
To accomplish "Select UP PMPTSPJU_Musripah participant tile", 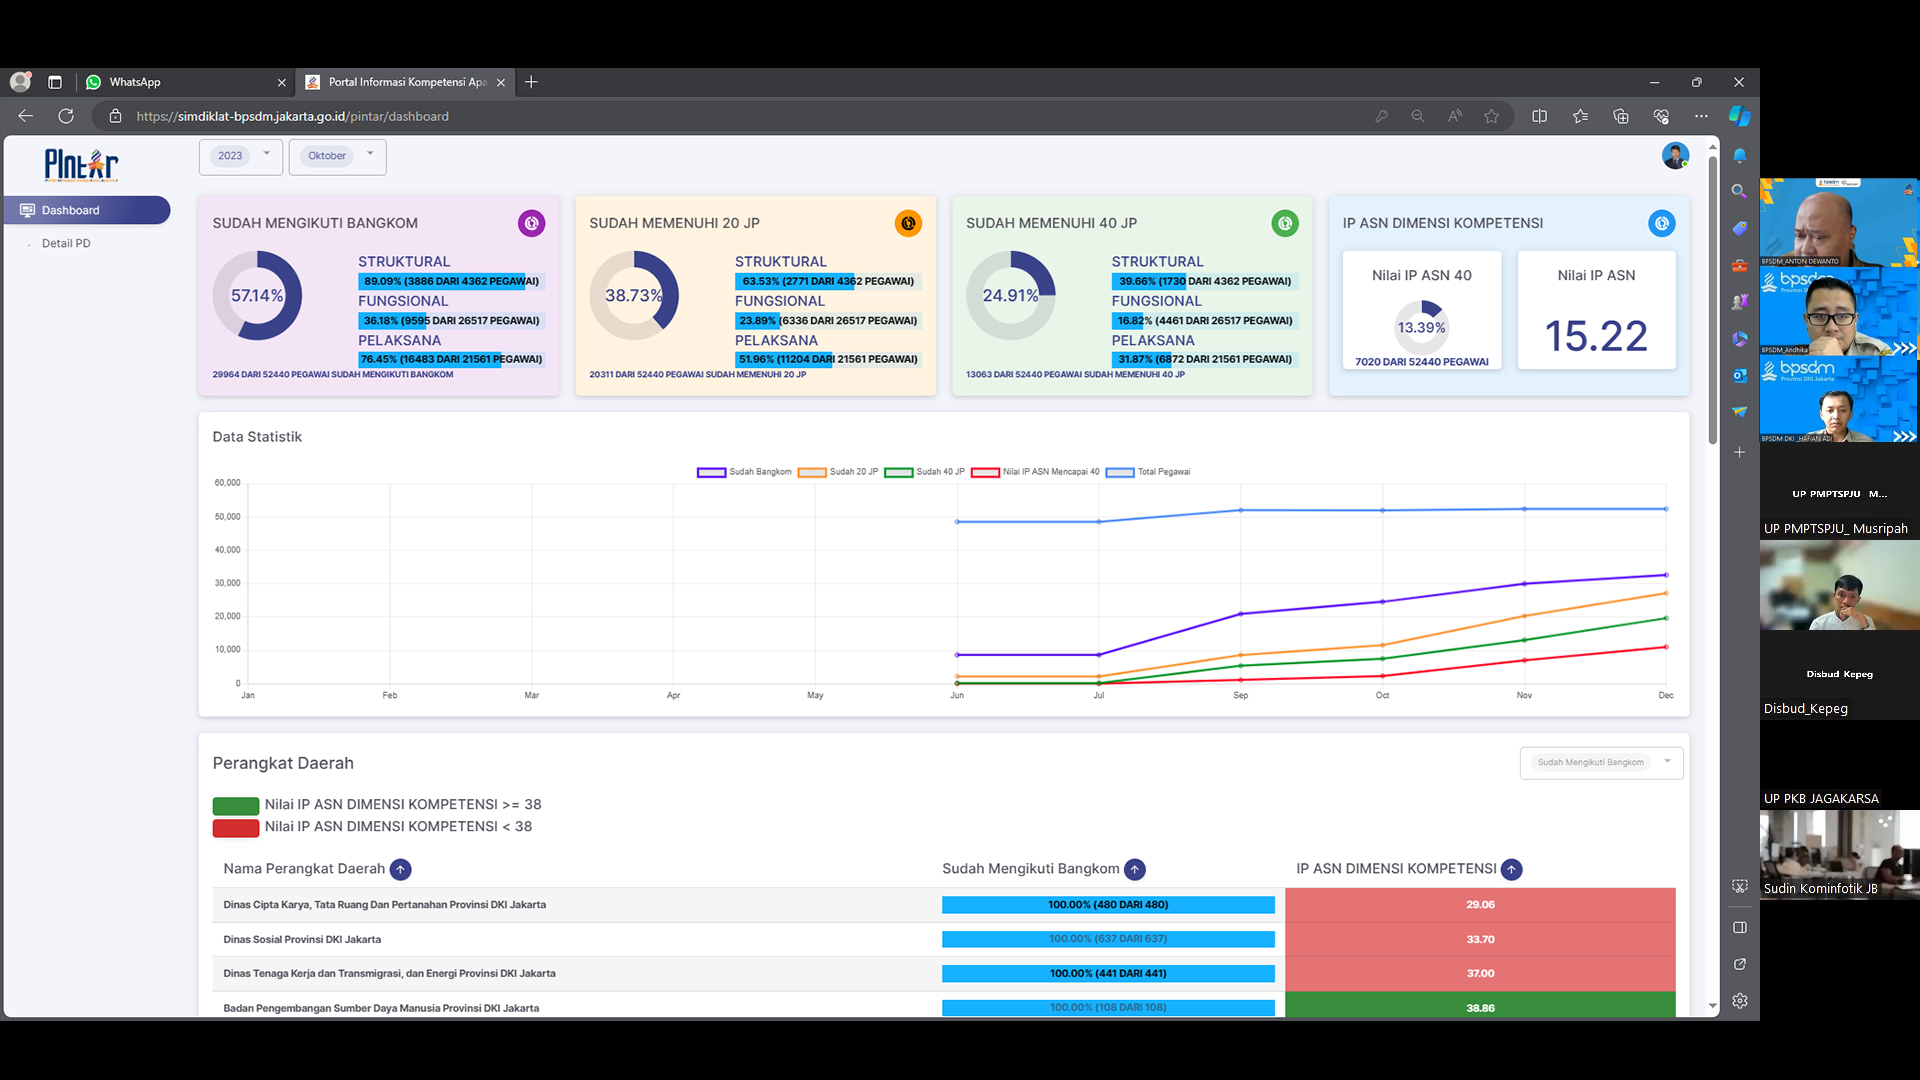I will [1840, 495].
